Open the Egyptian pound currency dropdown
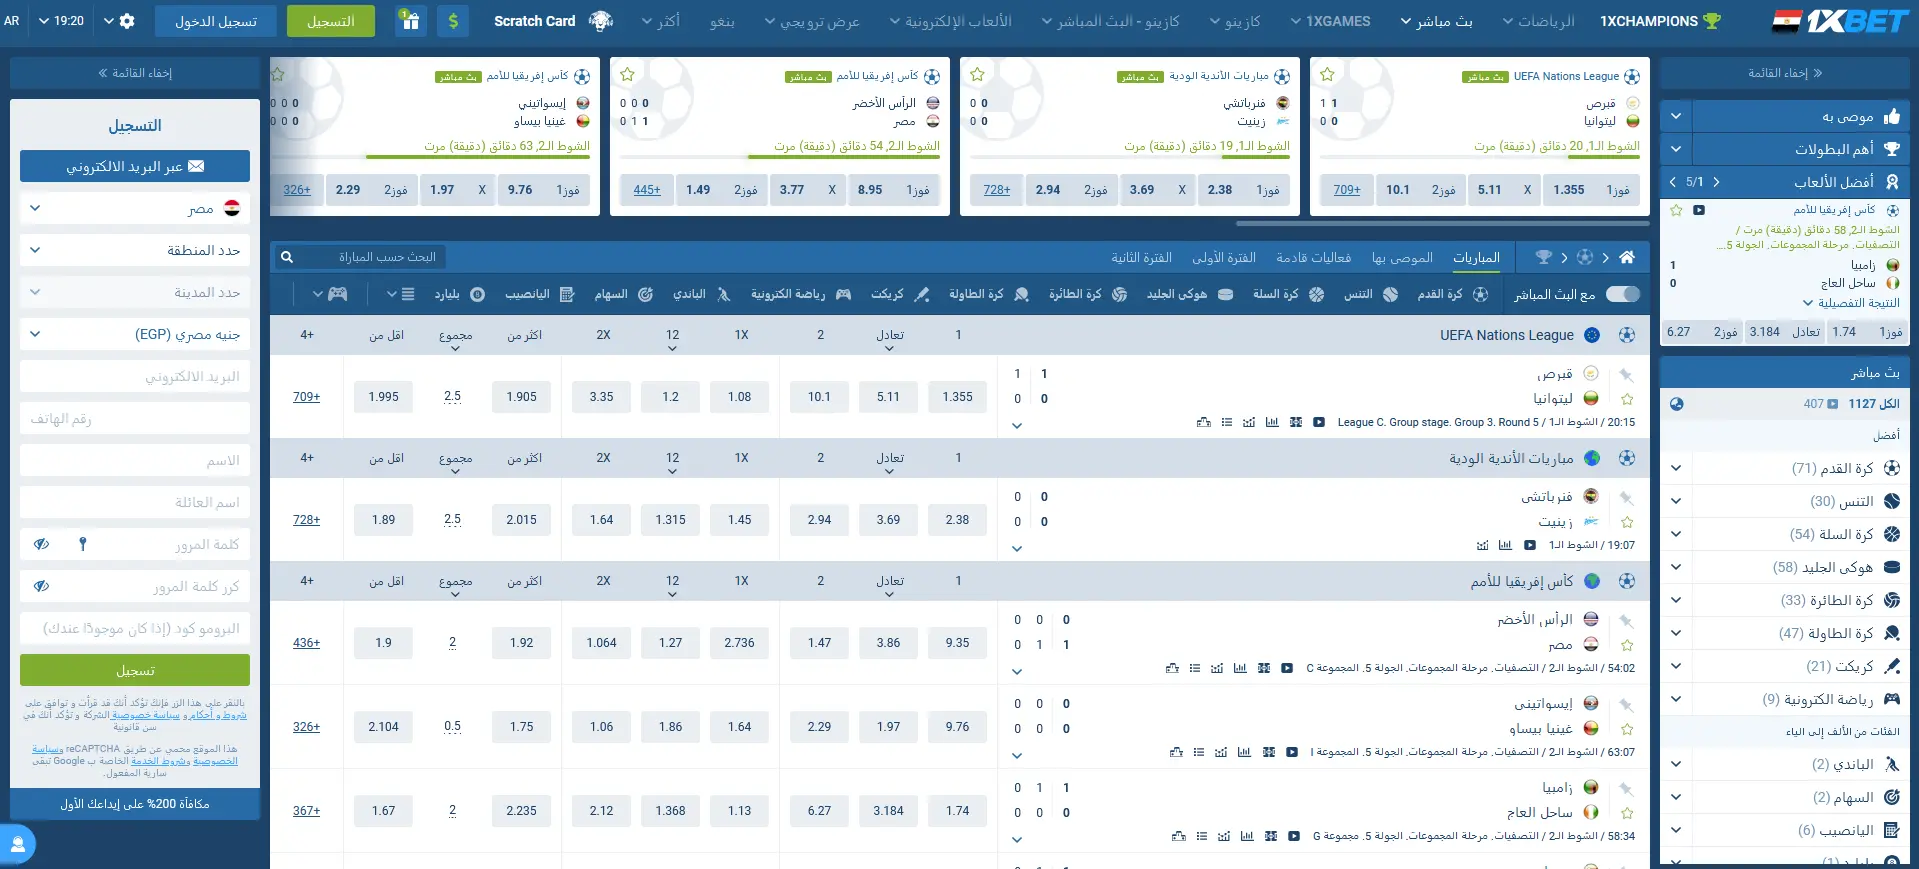The image size is (1919, 869). pos(135,334)
